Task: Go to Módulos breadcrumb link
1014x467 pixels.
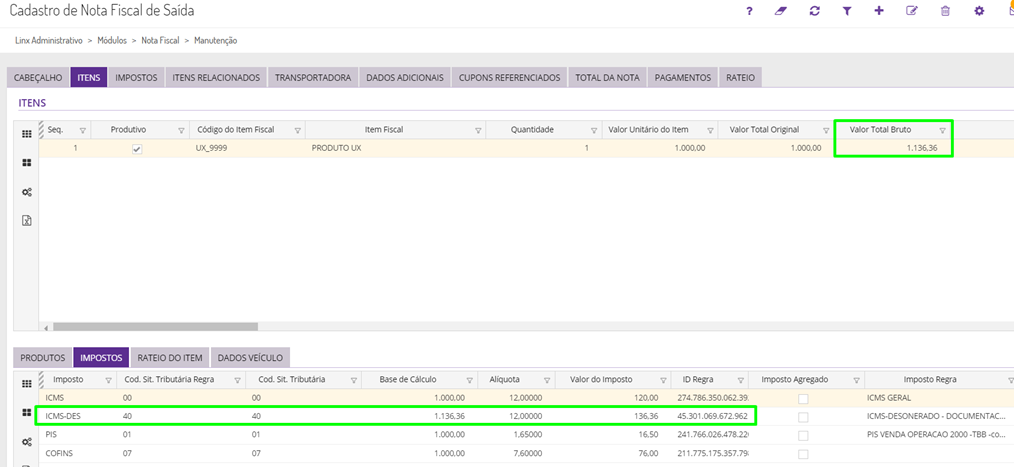Action: tap(112, 41)
